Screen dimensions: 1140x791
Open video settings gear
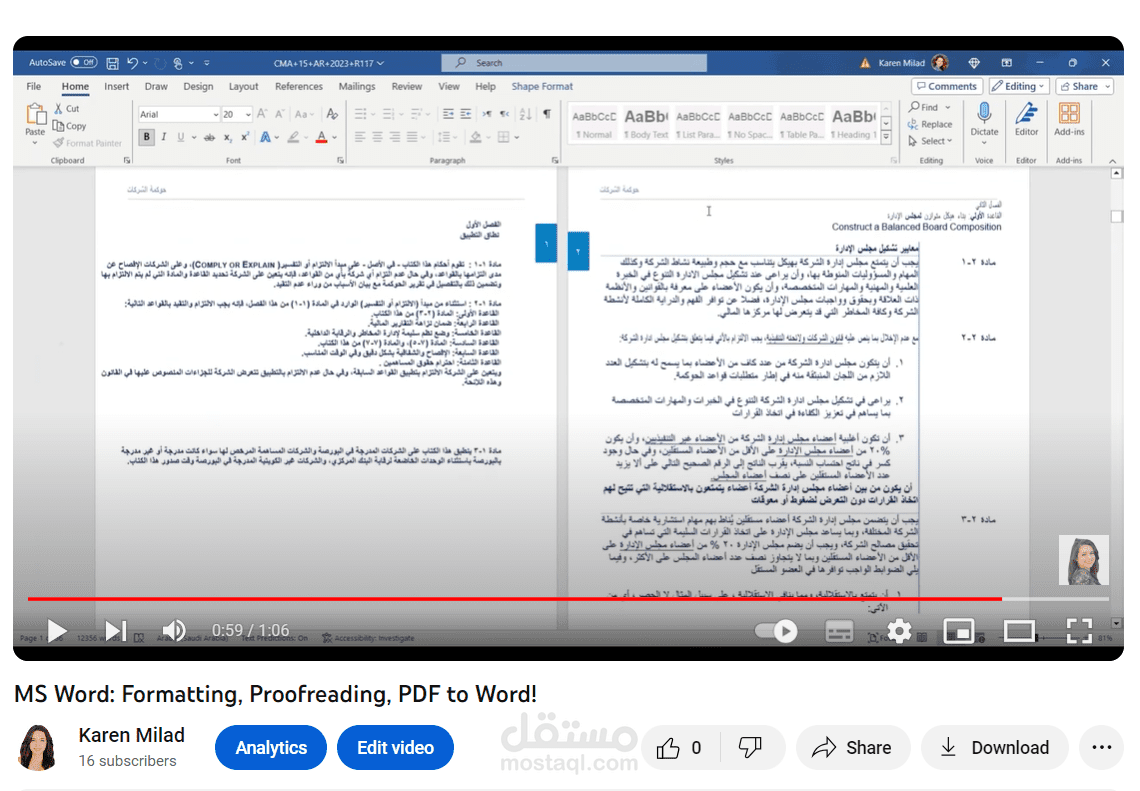coord(899,631)
